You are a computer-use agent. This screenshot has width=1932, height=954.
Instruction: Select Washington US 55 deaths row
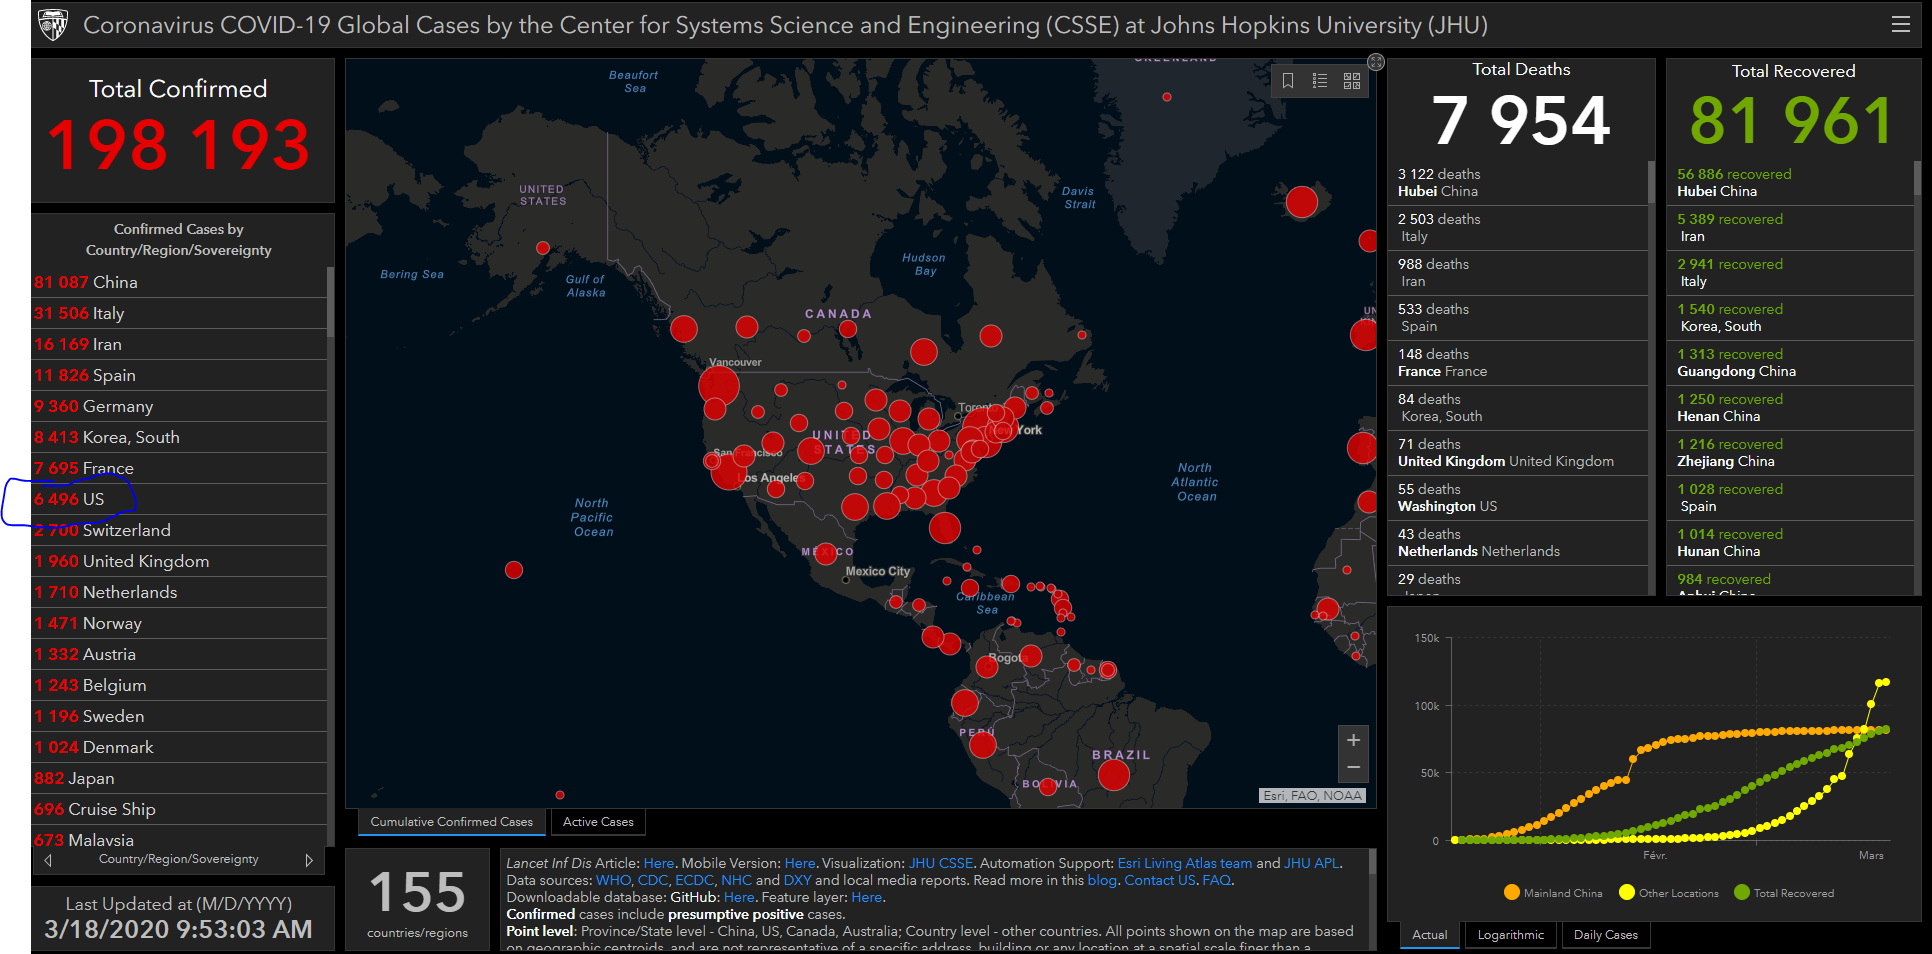tap(1517, 497)
